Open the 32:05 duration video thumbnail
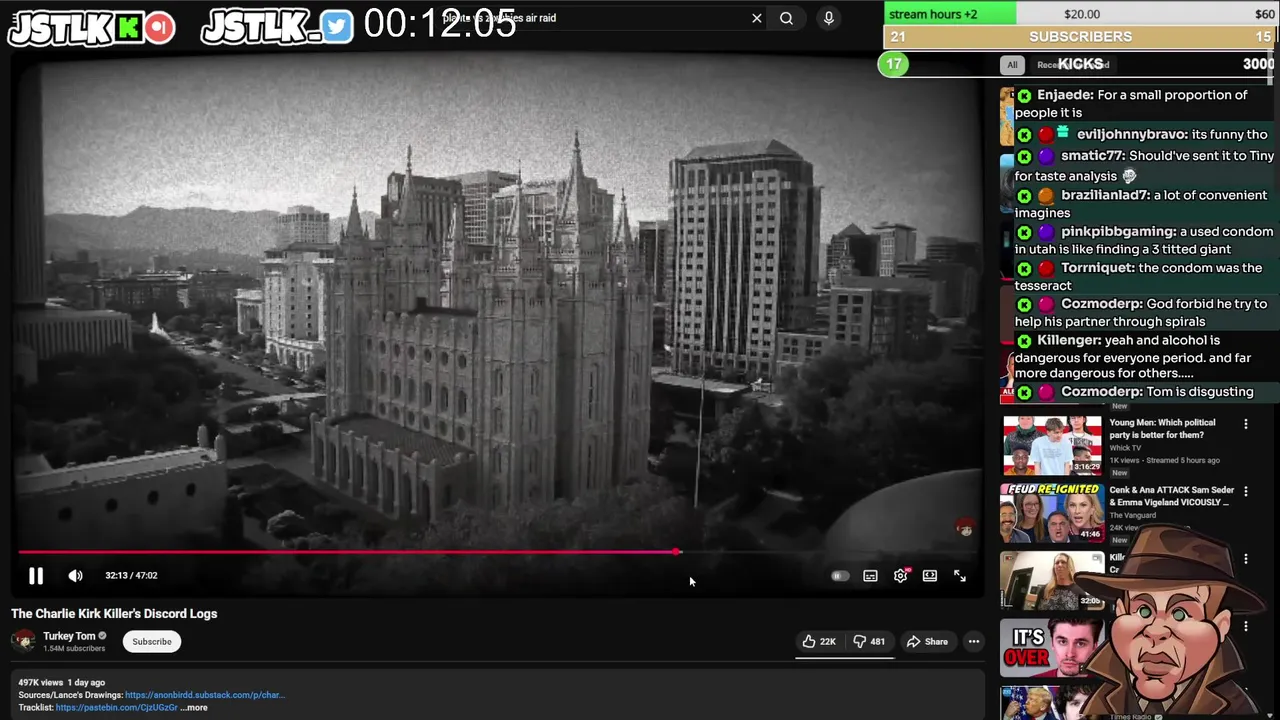This screenshot has width=1280, height=720. [1052, 580]
